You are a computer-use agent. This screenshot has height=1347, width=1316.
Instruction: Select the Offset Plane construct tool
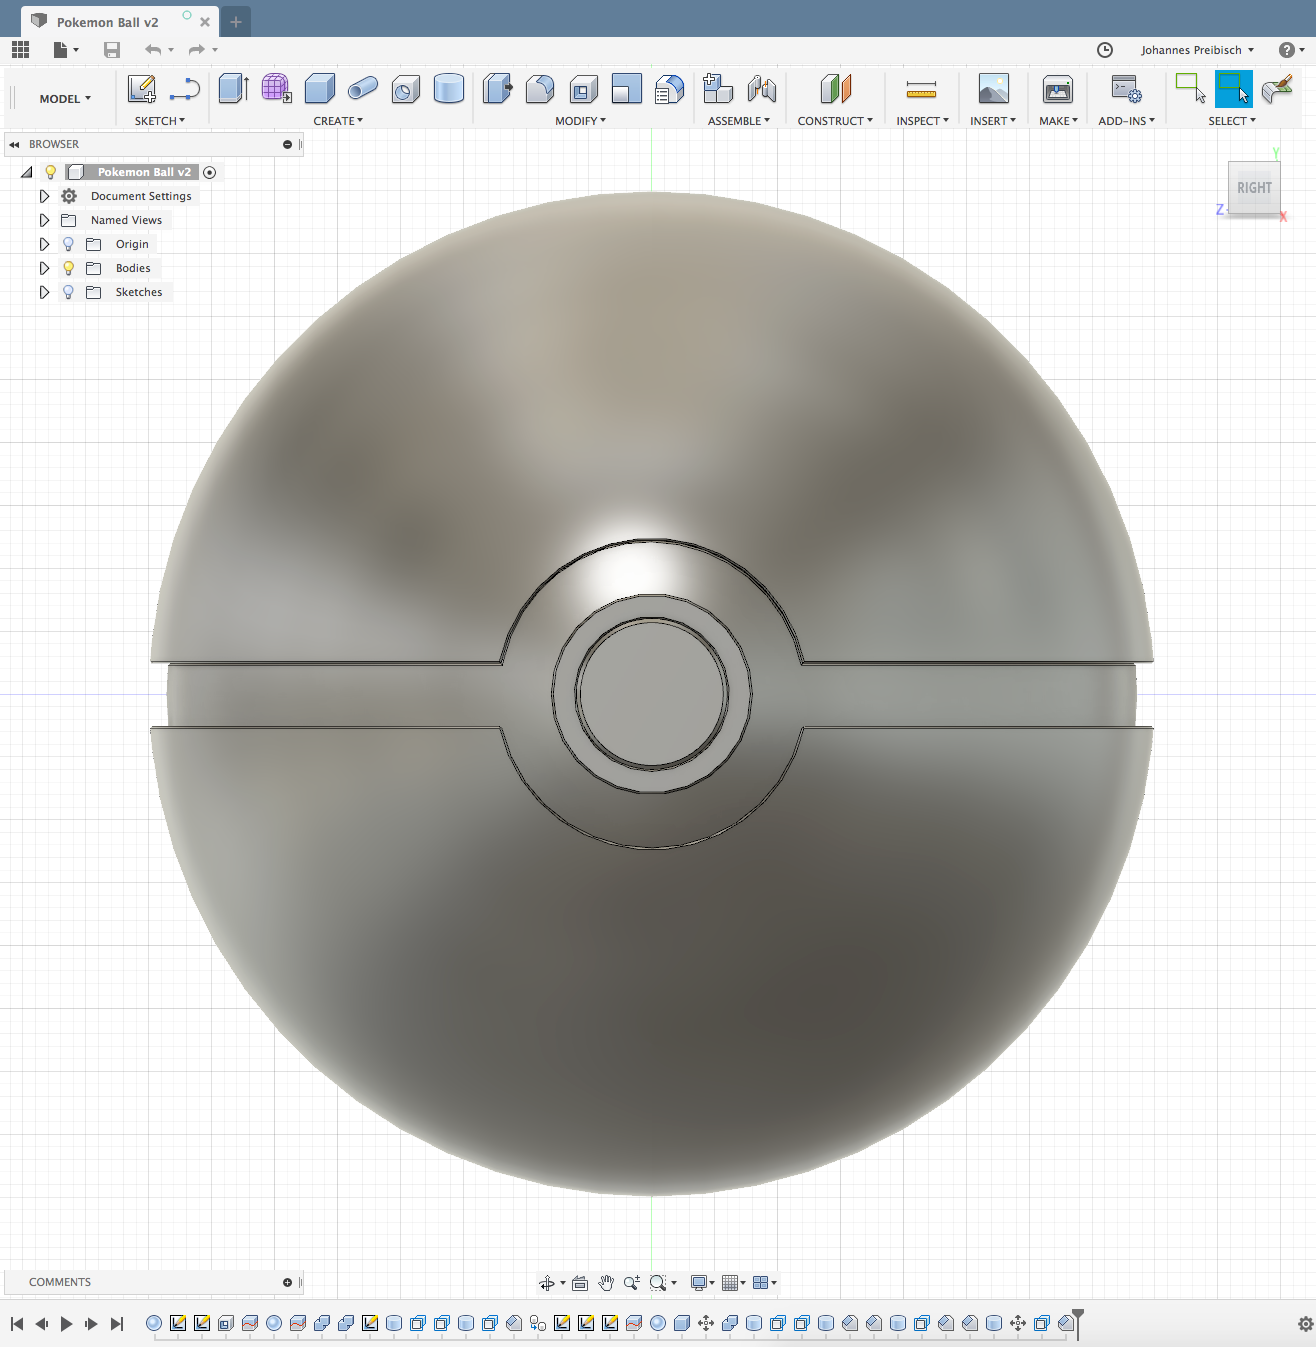[x=835, y=89]
